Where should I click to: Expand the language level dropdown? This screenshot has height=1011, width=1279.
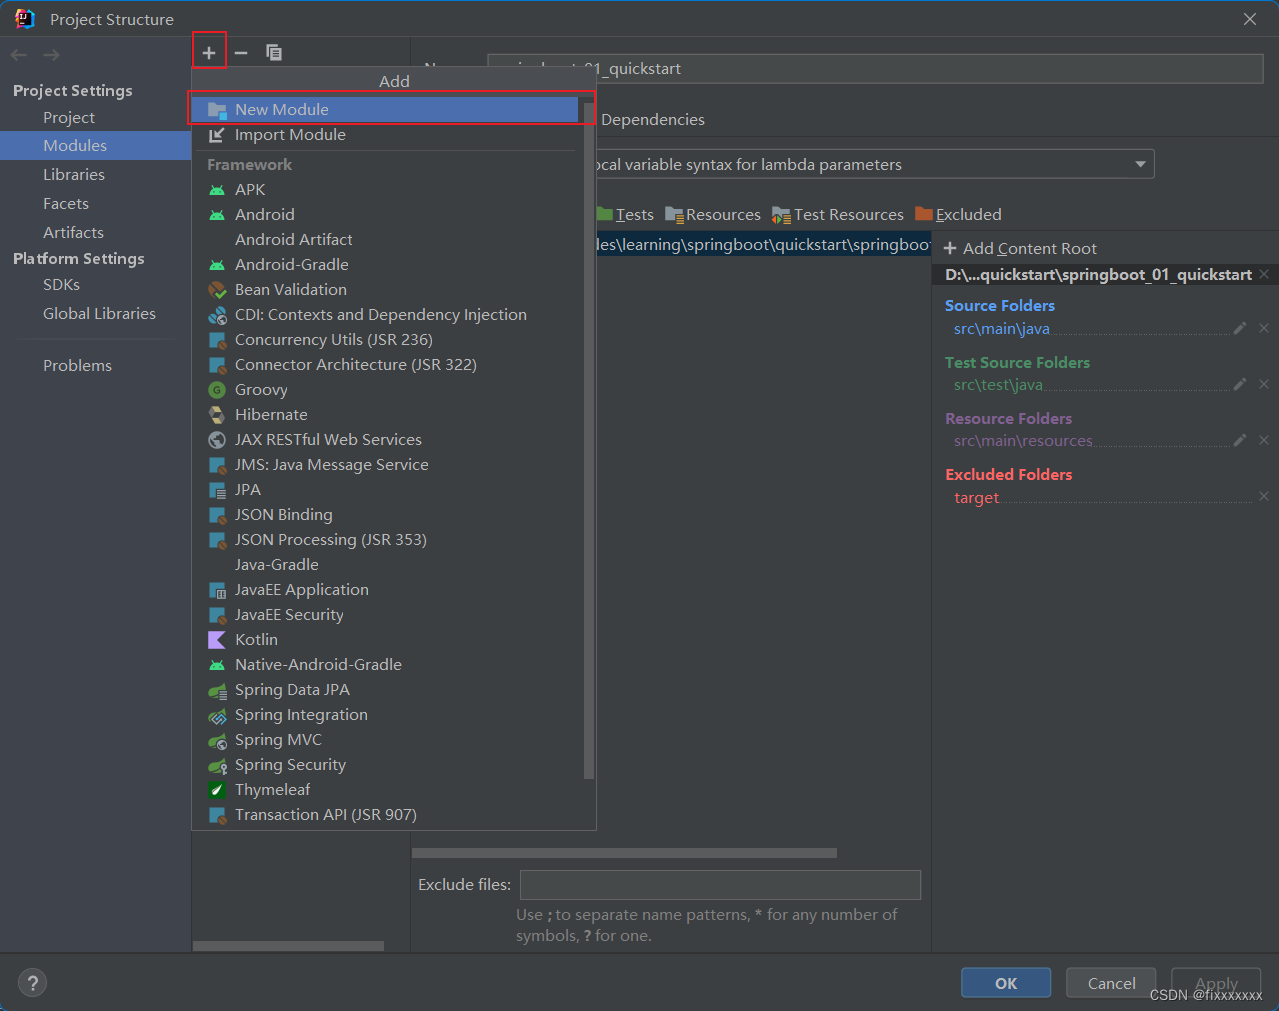(1140, 164)
